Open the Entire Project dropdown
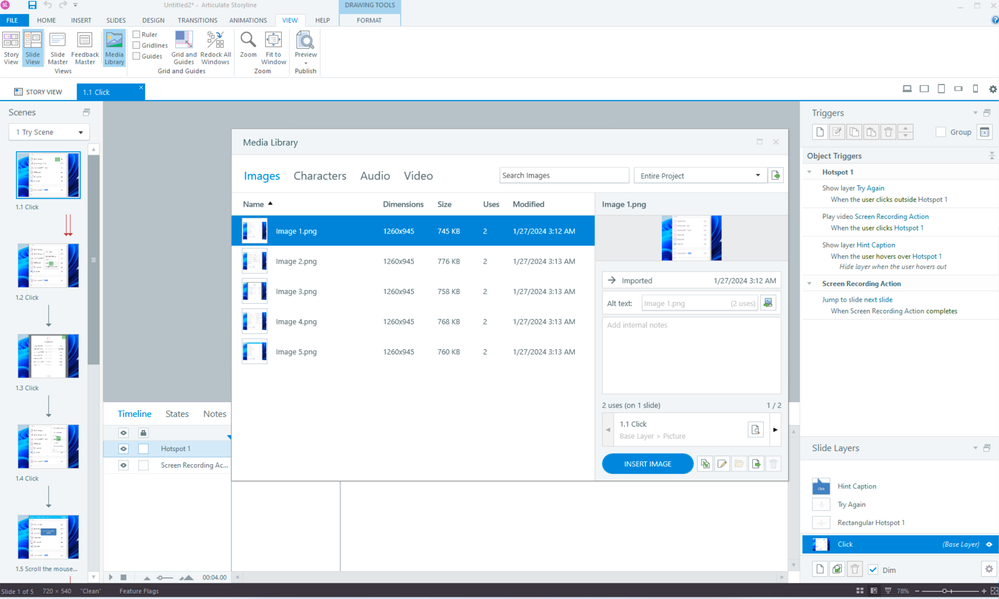 coord(700,176)
